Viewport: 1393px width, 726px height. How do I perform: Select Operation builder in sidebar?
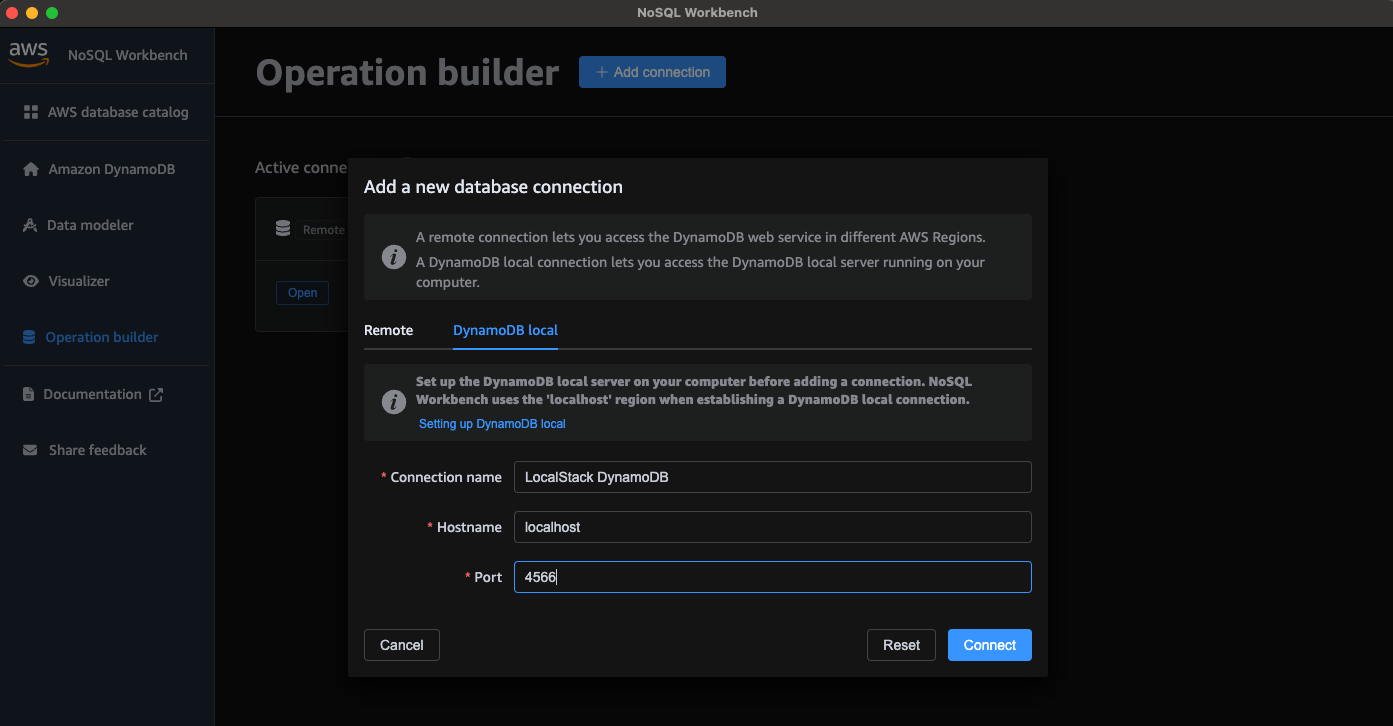[102, 337]
